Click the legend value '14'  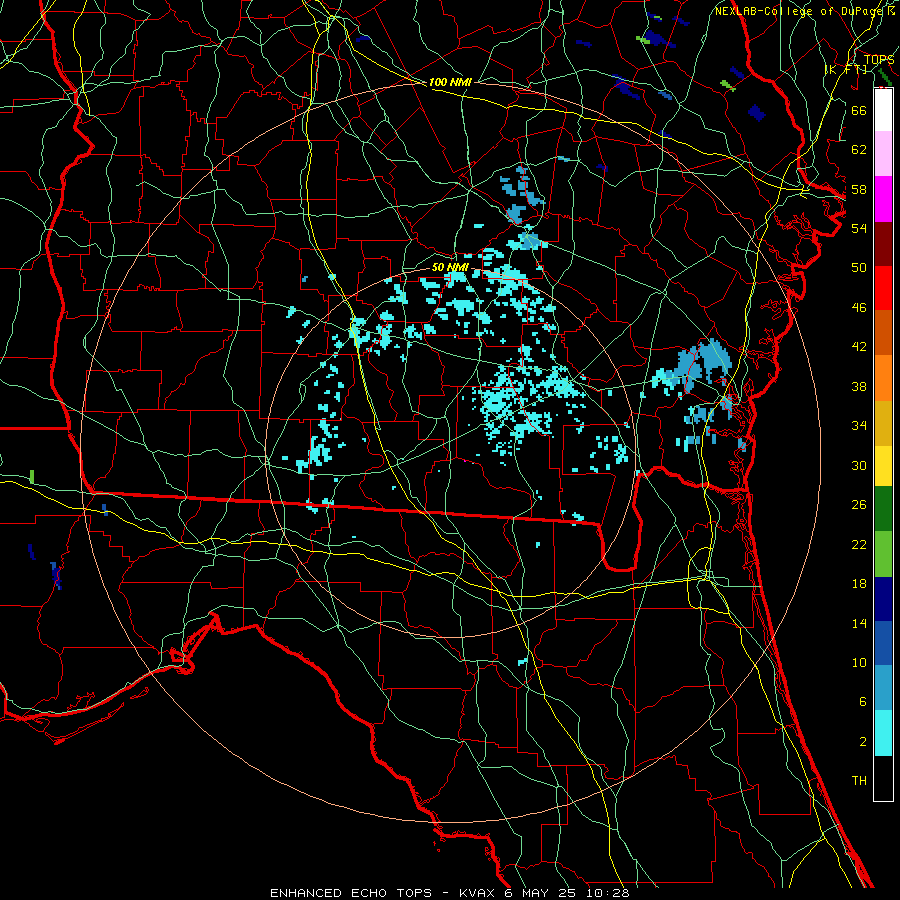pos(859,623)
